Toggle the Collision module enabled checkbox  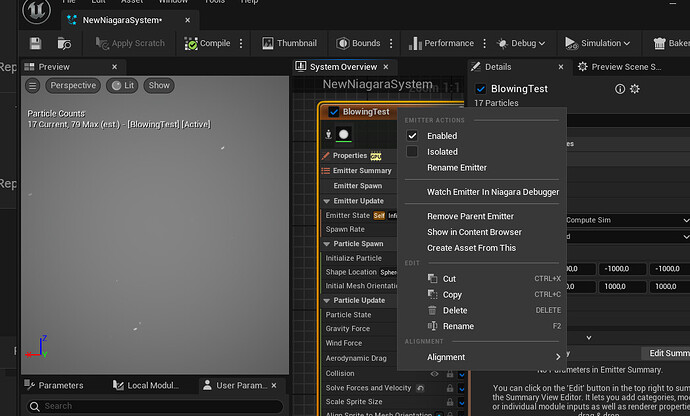(462, 375)
